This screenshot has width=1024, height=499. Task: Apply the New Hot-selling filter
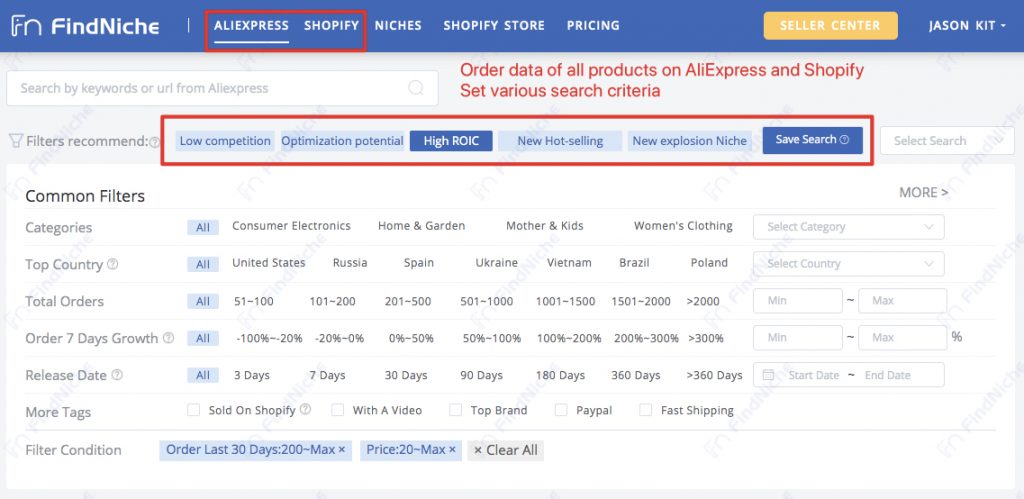tap(560, 141)
